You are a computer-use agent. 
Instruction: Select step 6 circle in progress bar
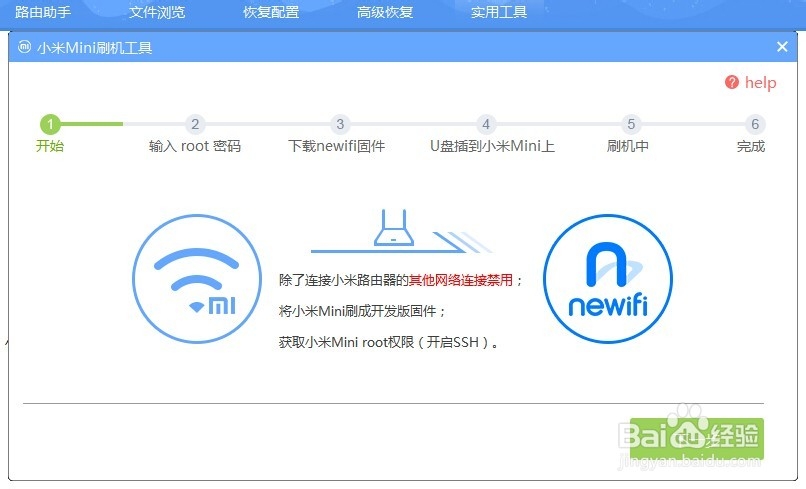[x=755, y=124]
